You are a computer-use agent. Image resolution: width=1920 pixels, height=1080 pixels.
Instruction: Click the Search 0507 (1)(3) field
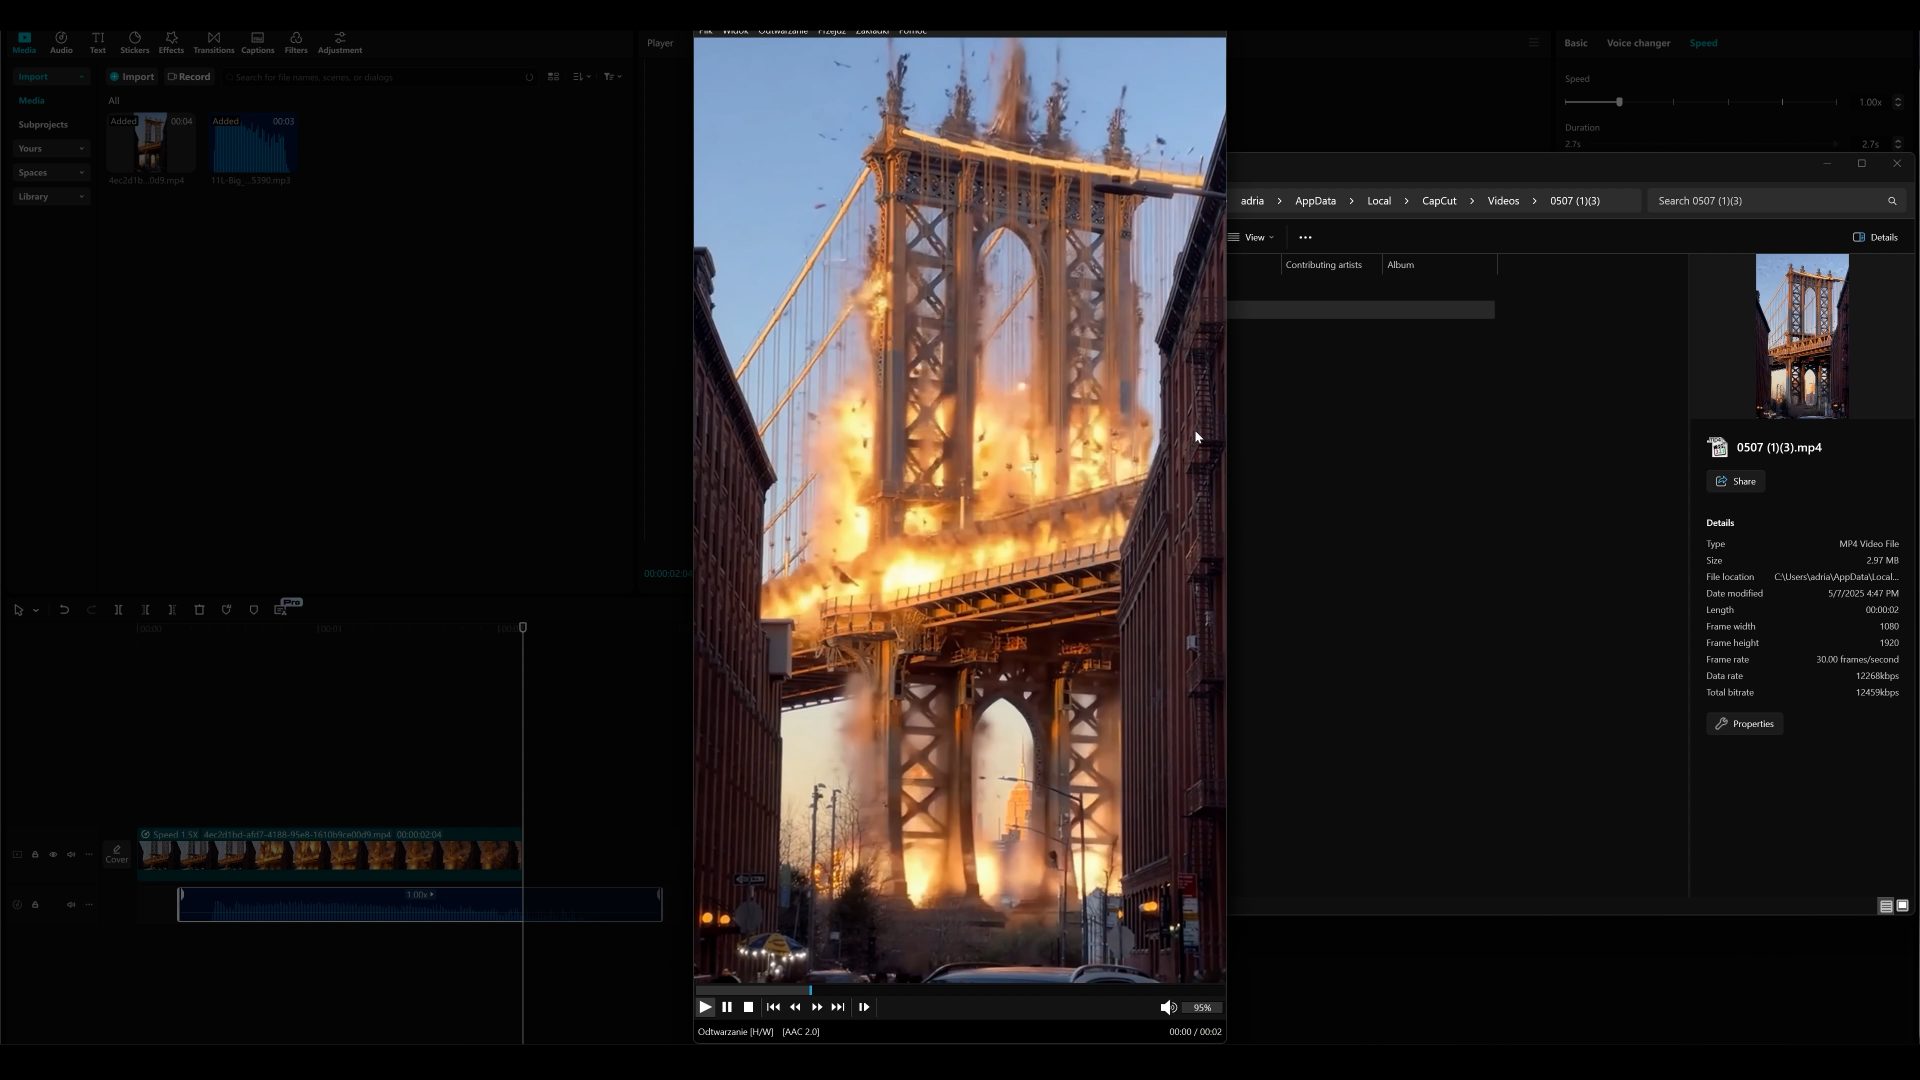click(x=1777, y=201)
